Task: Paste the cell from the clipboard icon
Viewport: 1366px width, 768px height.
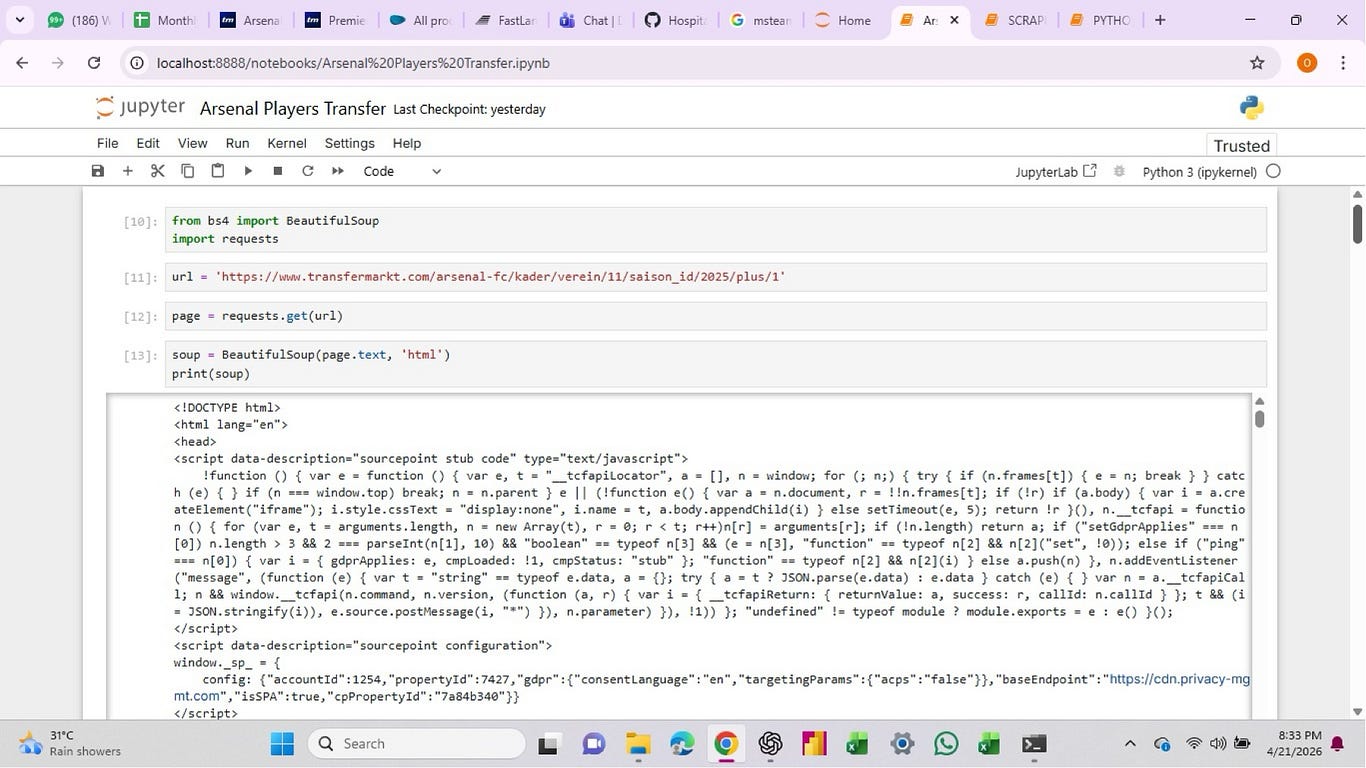Action: [x=217, y=171]
